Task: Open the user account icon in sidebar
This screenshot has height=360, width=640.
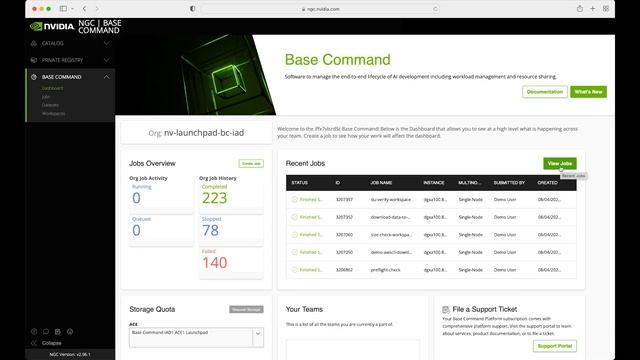Action: point(70,331)
